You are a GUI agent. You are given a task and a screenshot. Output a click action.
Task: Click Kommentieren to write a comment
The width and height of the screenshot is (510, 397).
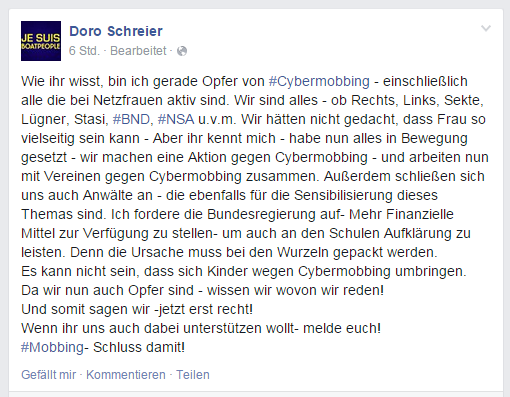point(126,375)
